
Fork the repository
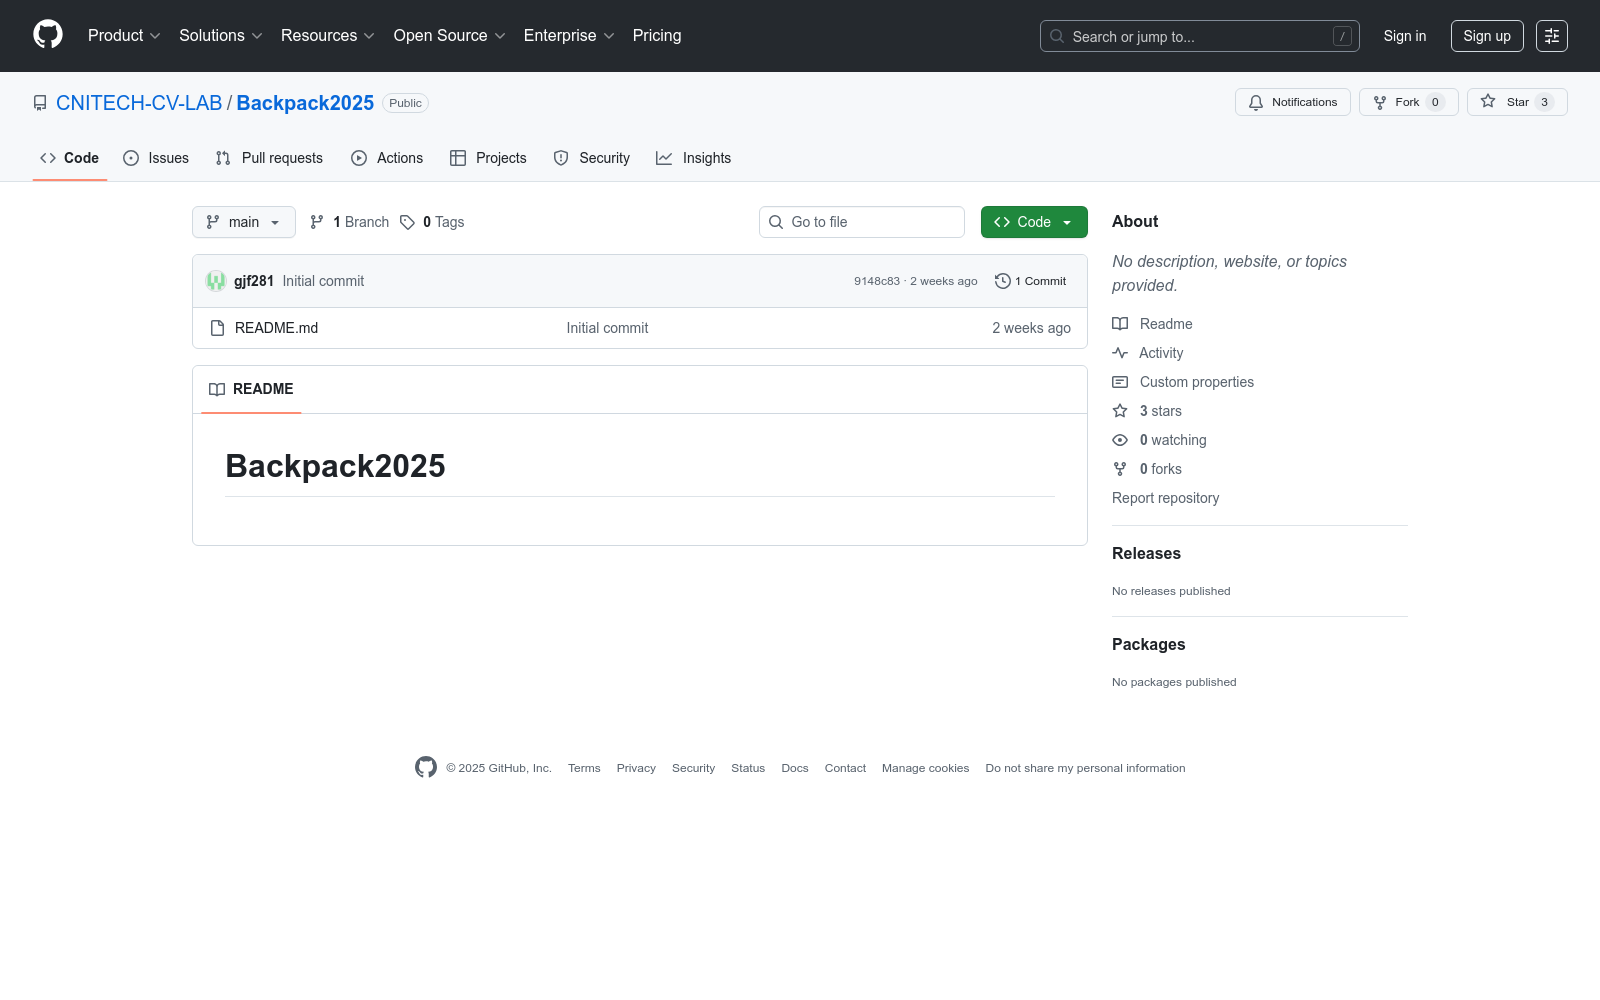[1408, 102]
